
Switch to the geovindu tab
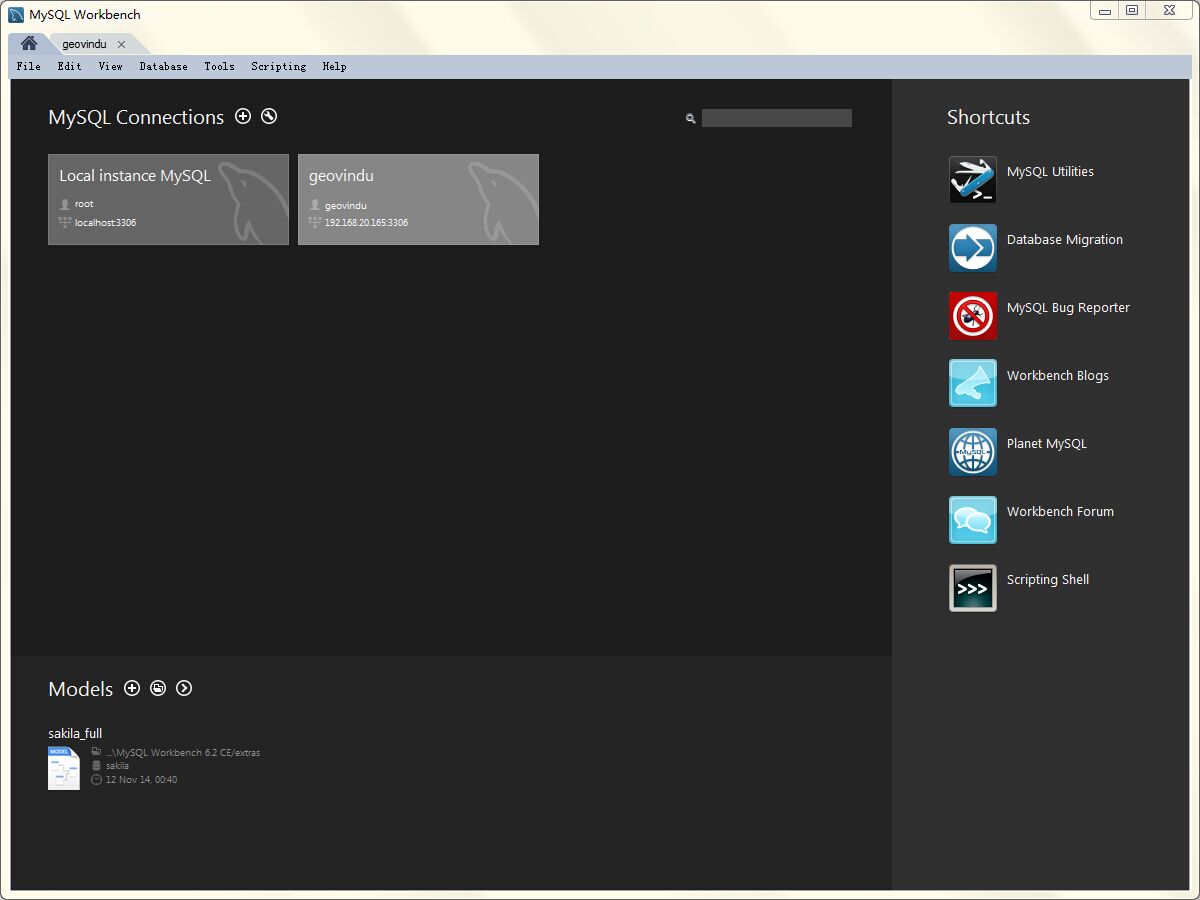coord(84,44)
